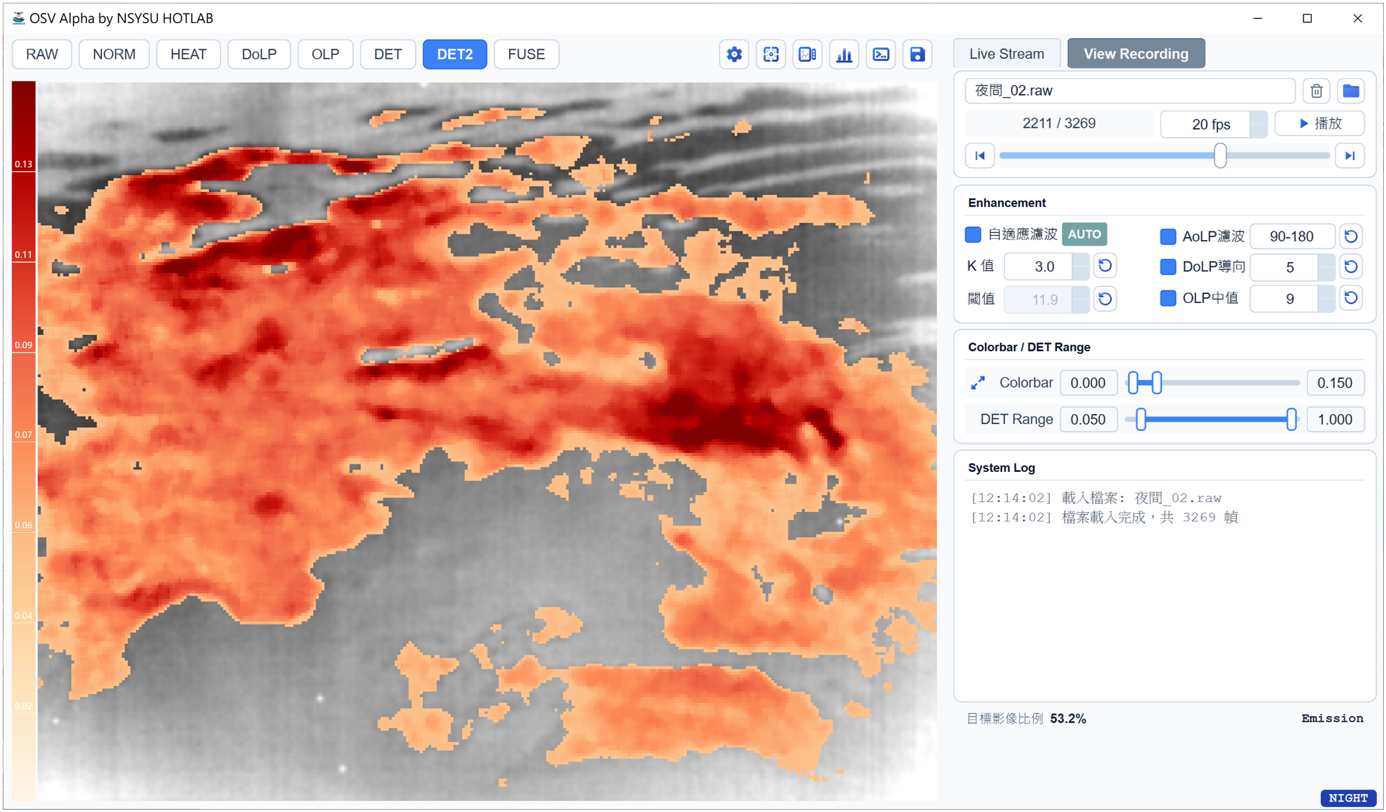Switch to NORM view mode
The image size is (1386, 812).
coord(114,55)
